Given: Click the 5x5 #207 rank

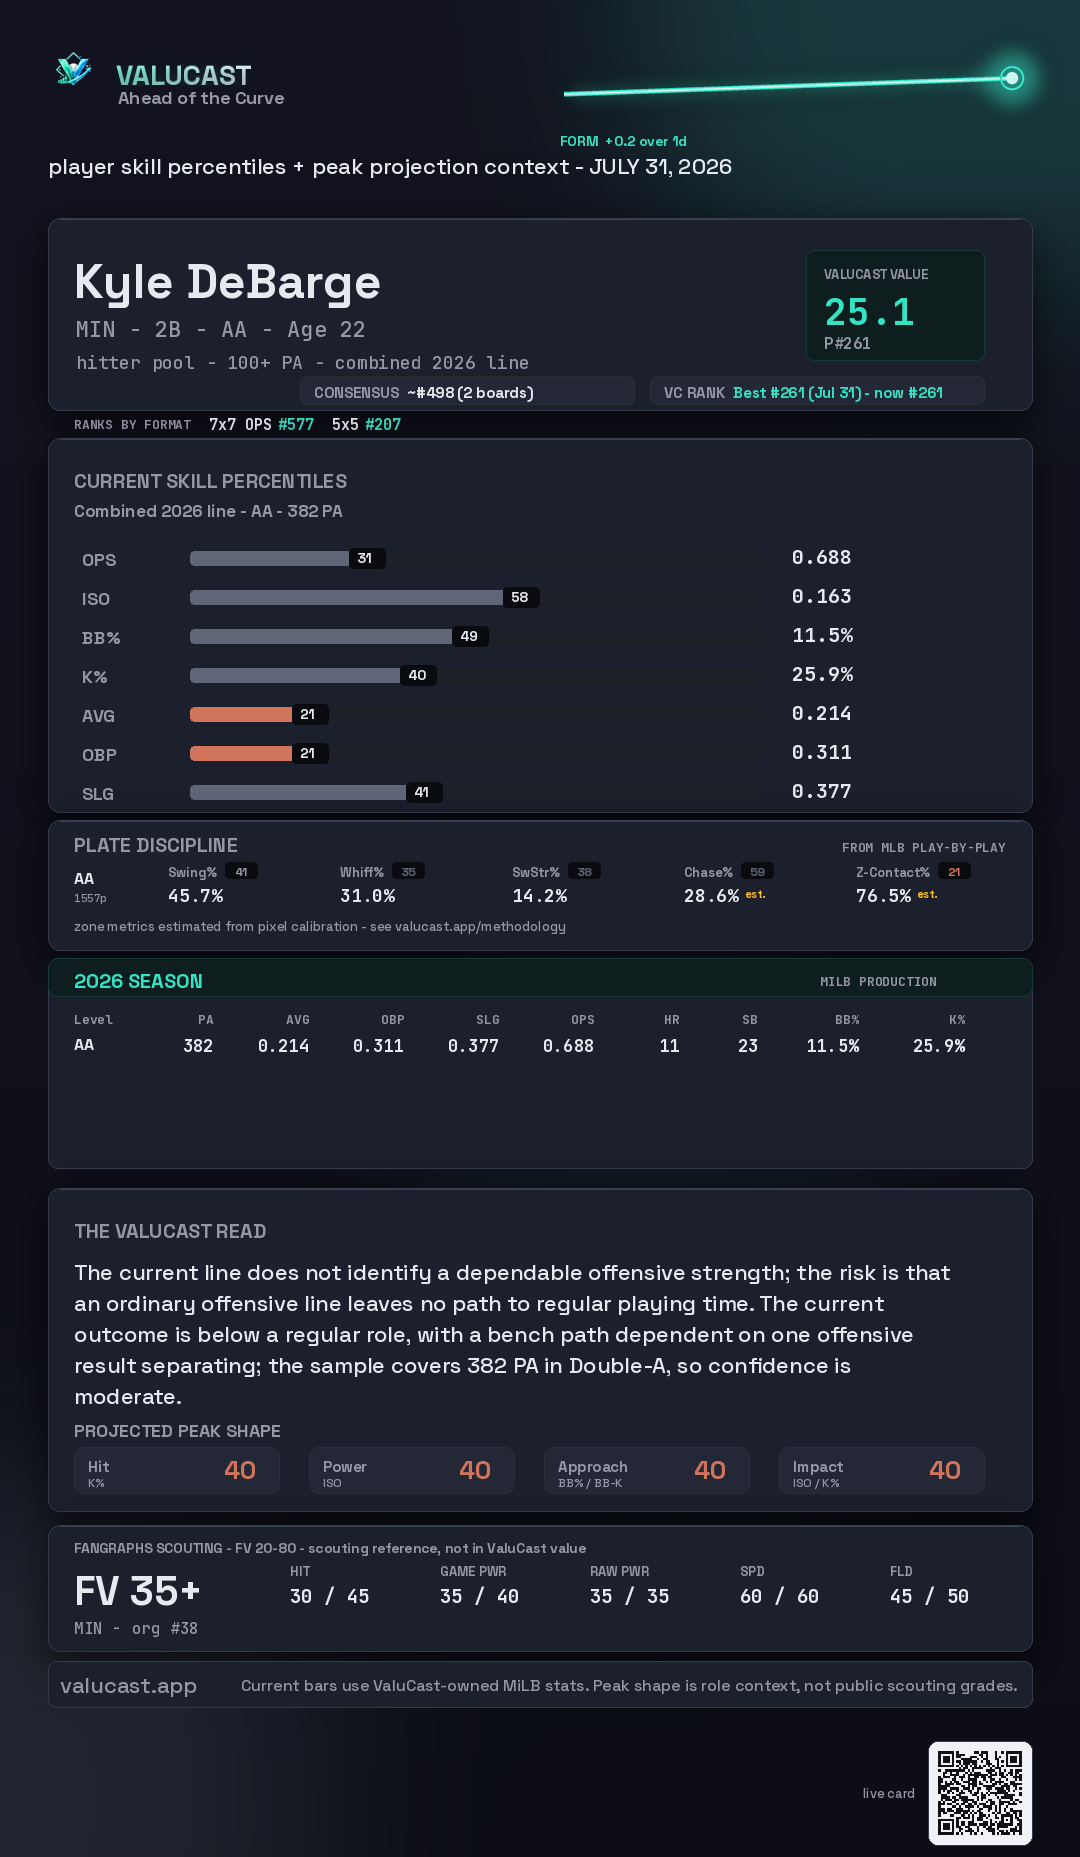Looking at the screenshot, I should point(366,424).
